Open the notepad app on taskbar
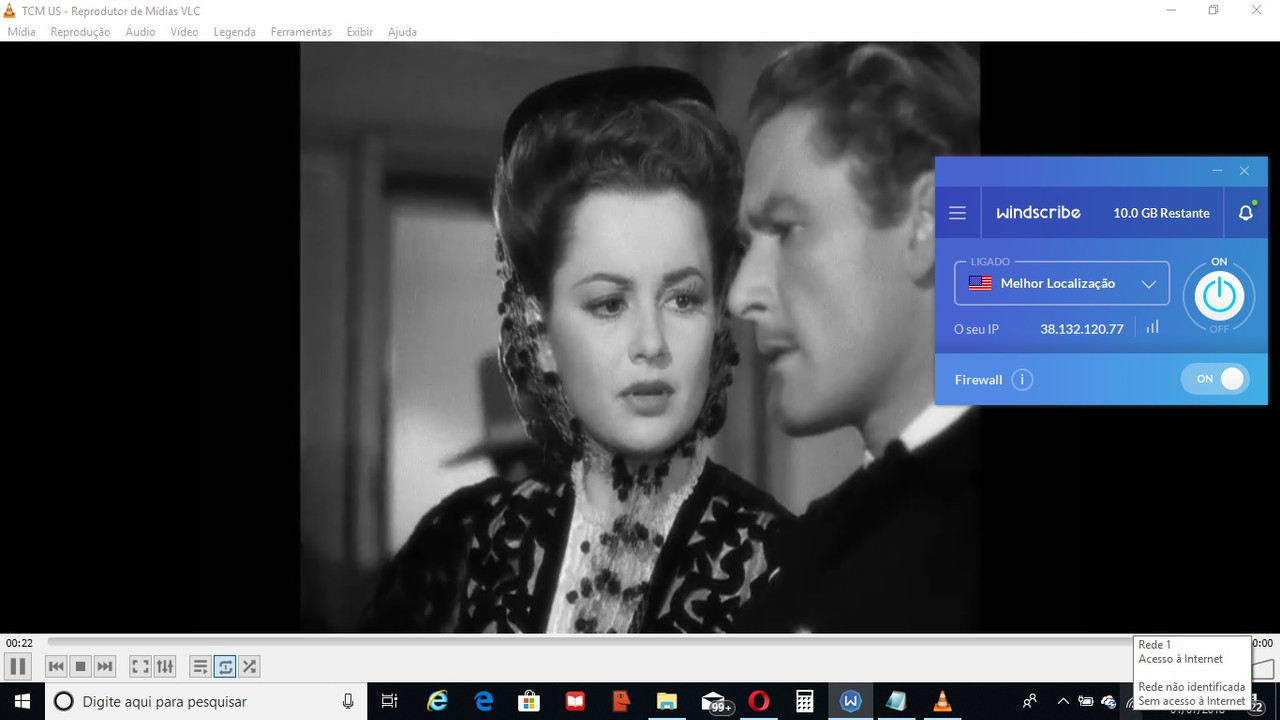This screenshot has width=1280, height=720. 897,701
